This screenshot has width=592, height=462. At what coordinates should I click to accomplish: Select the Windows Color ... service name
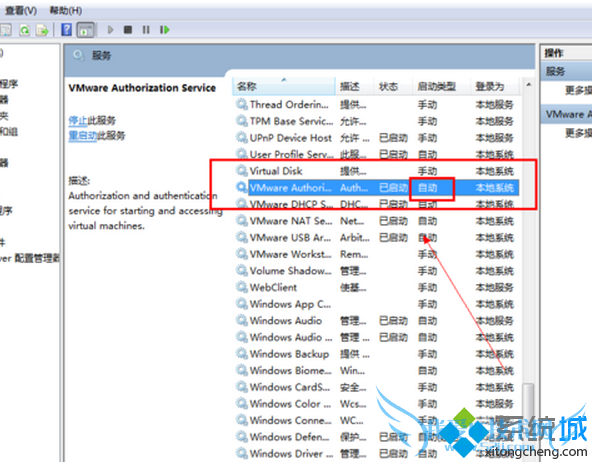coord(290,403)
